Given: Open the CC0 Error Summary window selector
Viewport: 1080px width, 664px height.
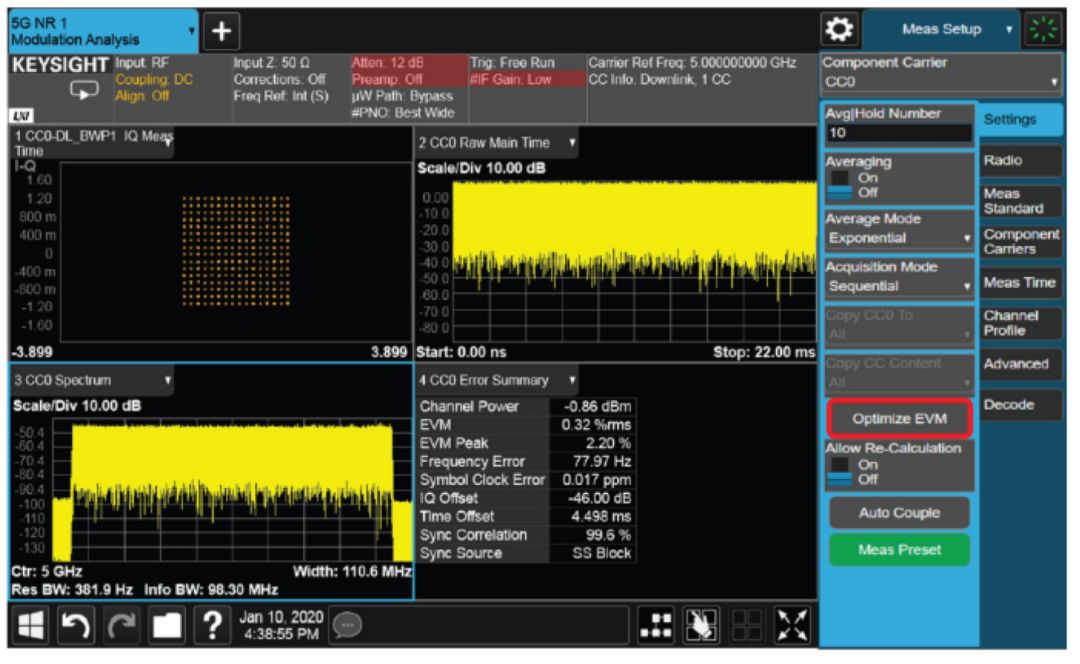Looking at the screenshot, I should click(497, 380).
